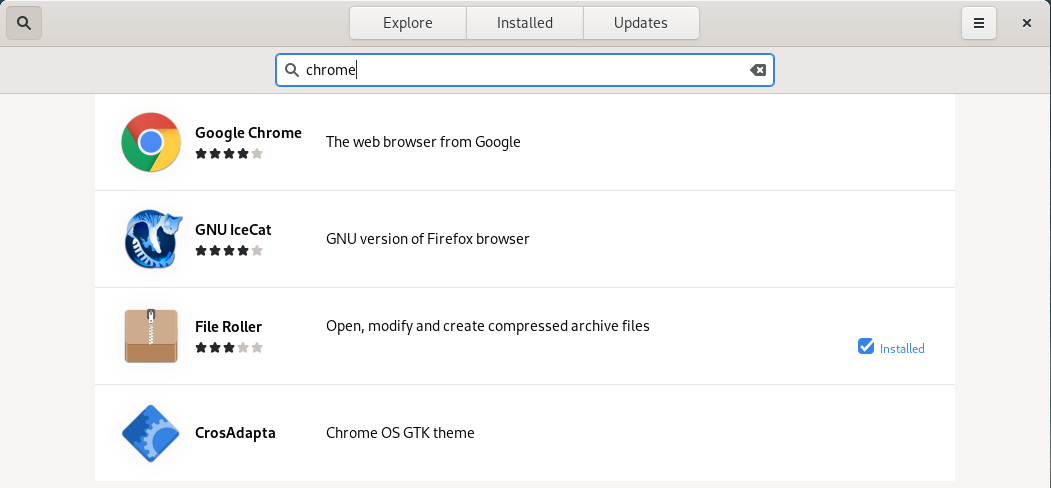Viewport: 1051px width, 488px height.
Task: Open the GNU IceCat title link
Action: pos(233,230)
